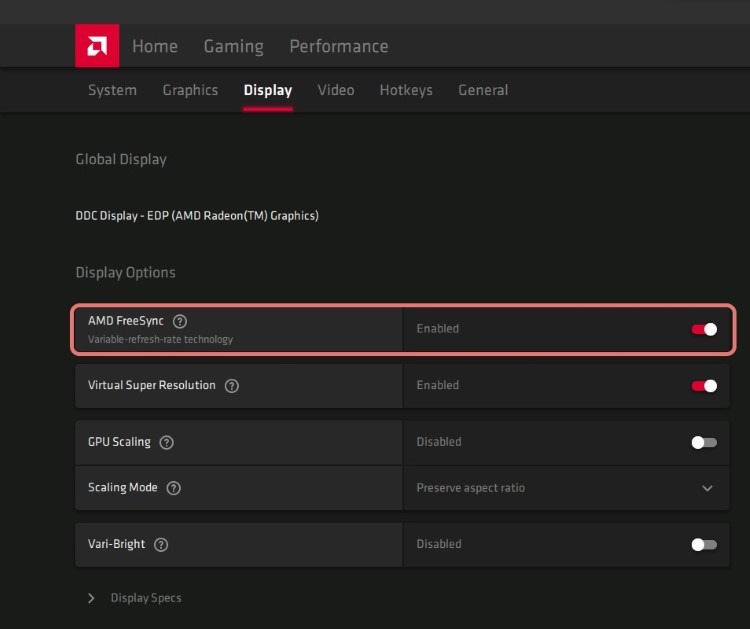The image size is (750, 629).
Task: Click the Vari-Bright label
Action: pos(116,544)
